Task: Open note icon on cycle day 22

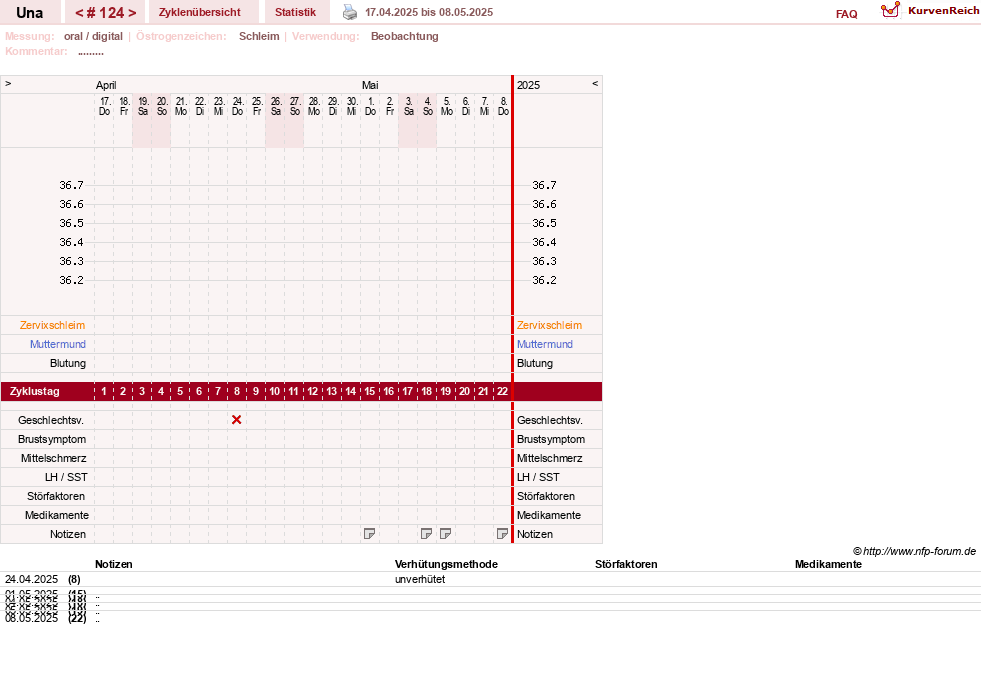Action: (502, 534)
